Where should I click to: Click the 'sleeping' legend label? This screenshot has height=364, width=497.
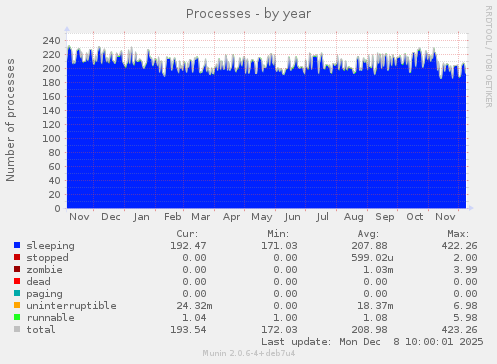50,246
